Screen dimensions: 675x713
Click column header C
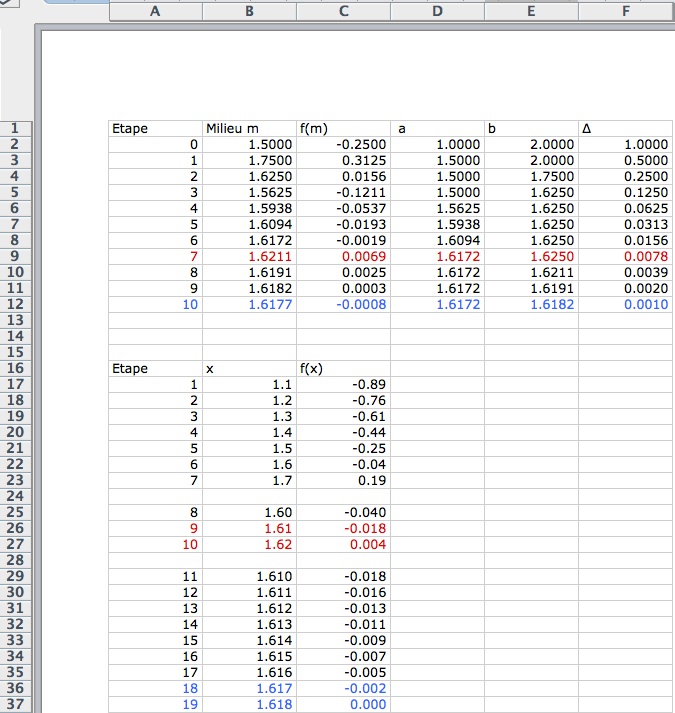pos(343,12)
